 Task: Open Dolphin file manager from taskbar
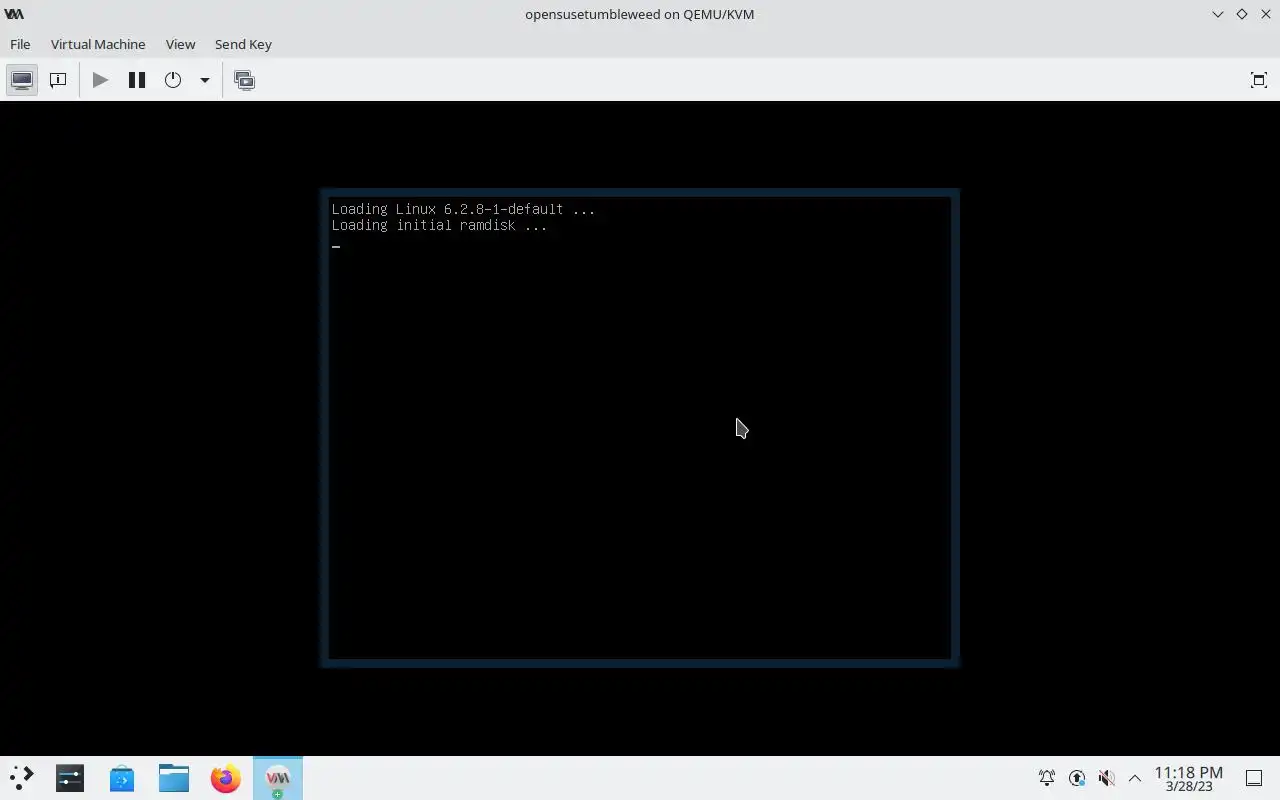[x=174, y=778]
